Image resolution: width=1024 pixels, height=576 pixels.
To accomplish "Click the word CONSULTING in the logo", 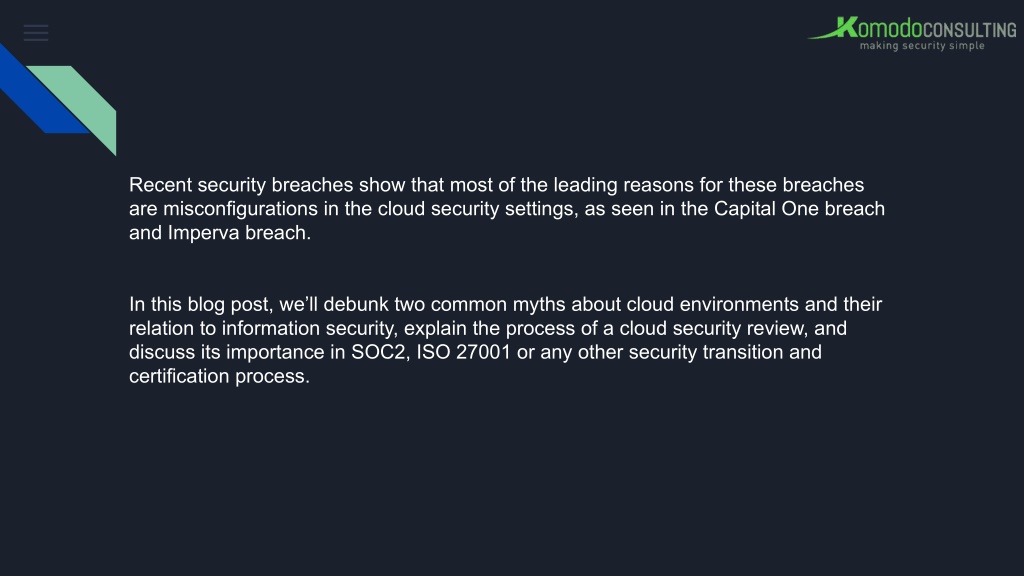I will click(x=970, y=30).
